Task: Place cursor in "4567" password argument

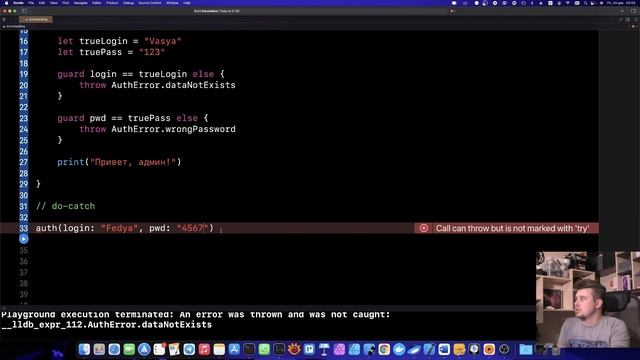Action: coord(192,228)
